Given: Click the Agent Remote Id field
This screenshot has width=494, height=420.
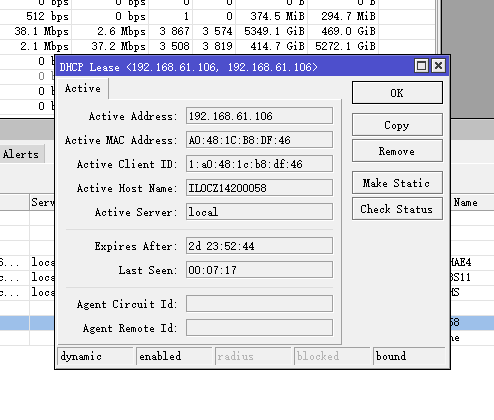Looking at the screenshot, I should click(x=259, y=328).
